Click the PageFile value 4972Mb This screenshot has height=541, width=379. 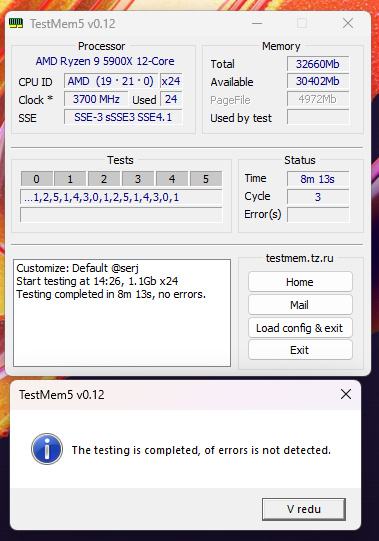tap(318, 99)
